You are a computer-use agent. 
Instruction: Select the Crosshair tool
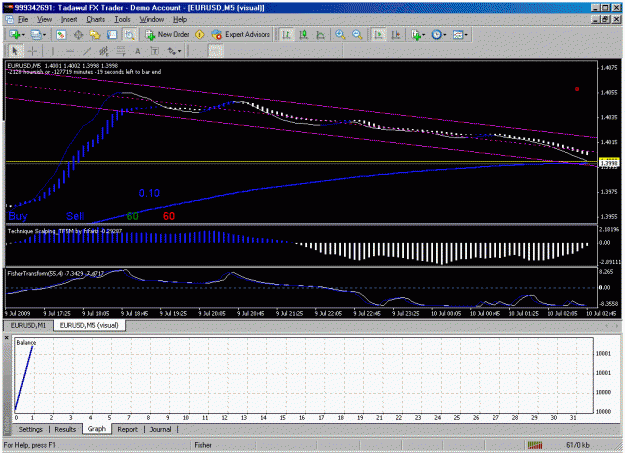coord(33,51)
